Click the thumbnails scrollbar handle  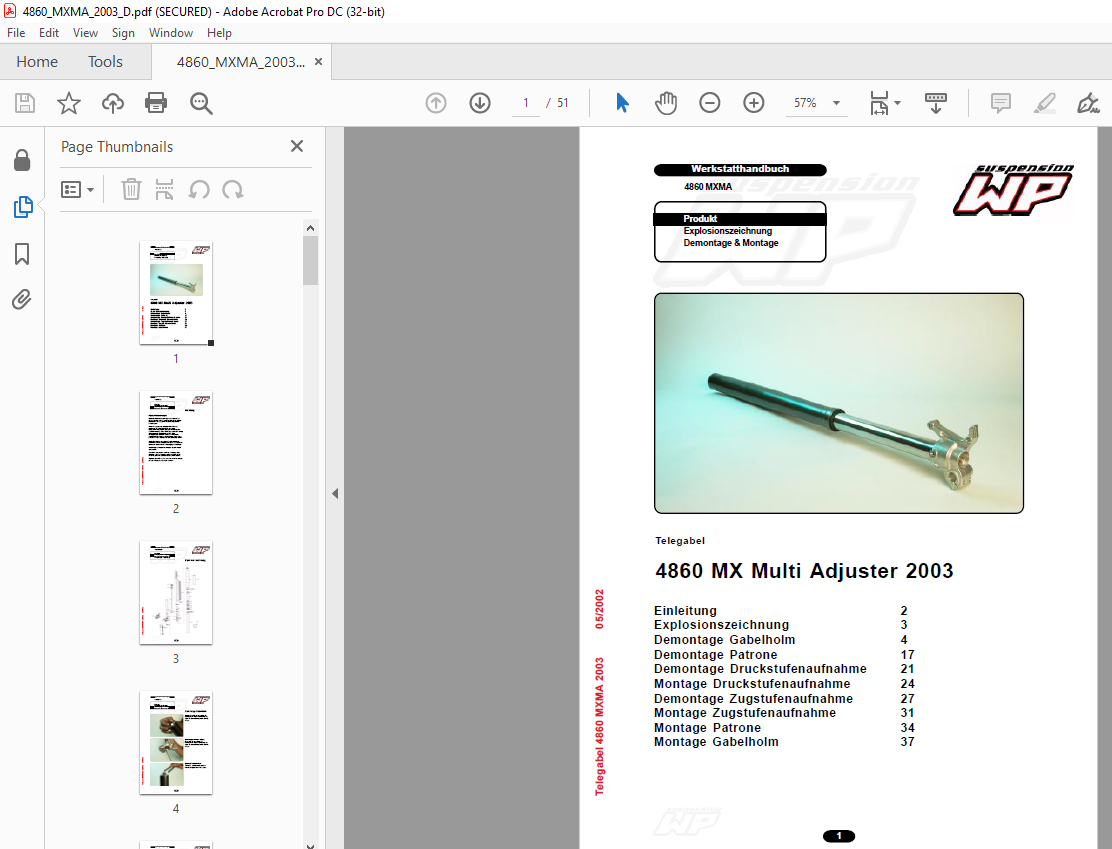tap(310, 260)
